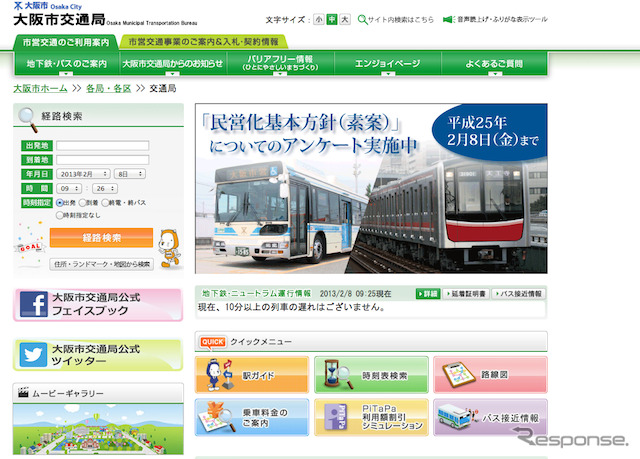
Task: Expand the hour dropdown showing 09
Action: click(x=68, y=188)
